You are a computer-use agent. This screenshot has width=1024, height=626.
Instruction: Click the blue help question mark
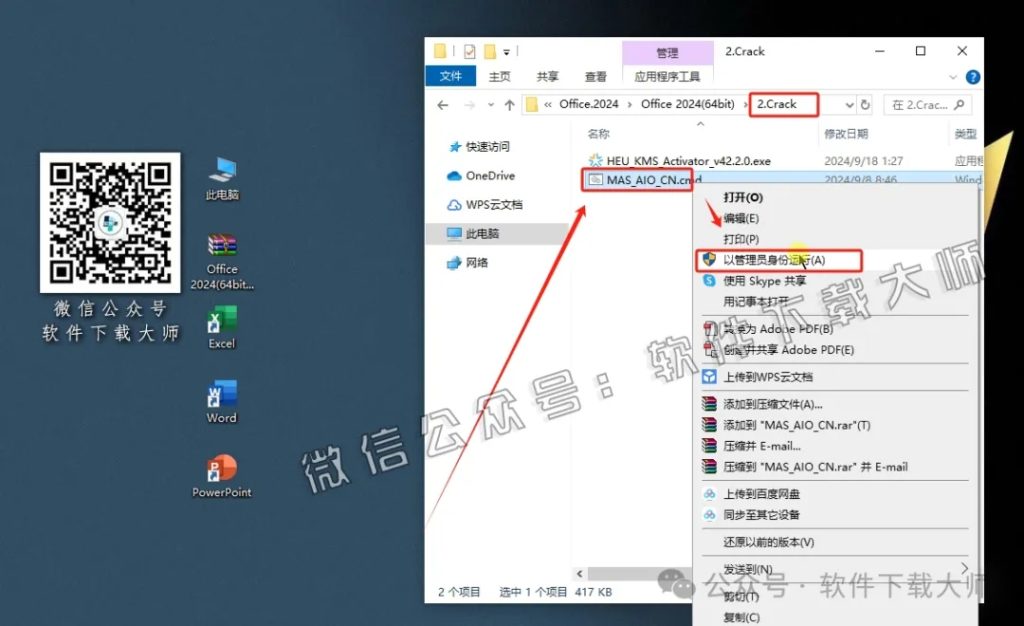pyautogui.click(x=971, y=76)
